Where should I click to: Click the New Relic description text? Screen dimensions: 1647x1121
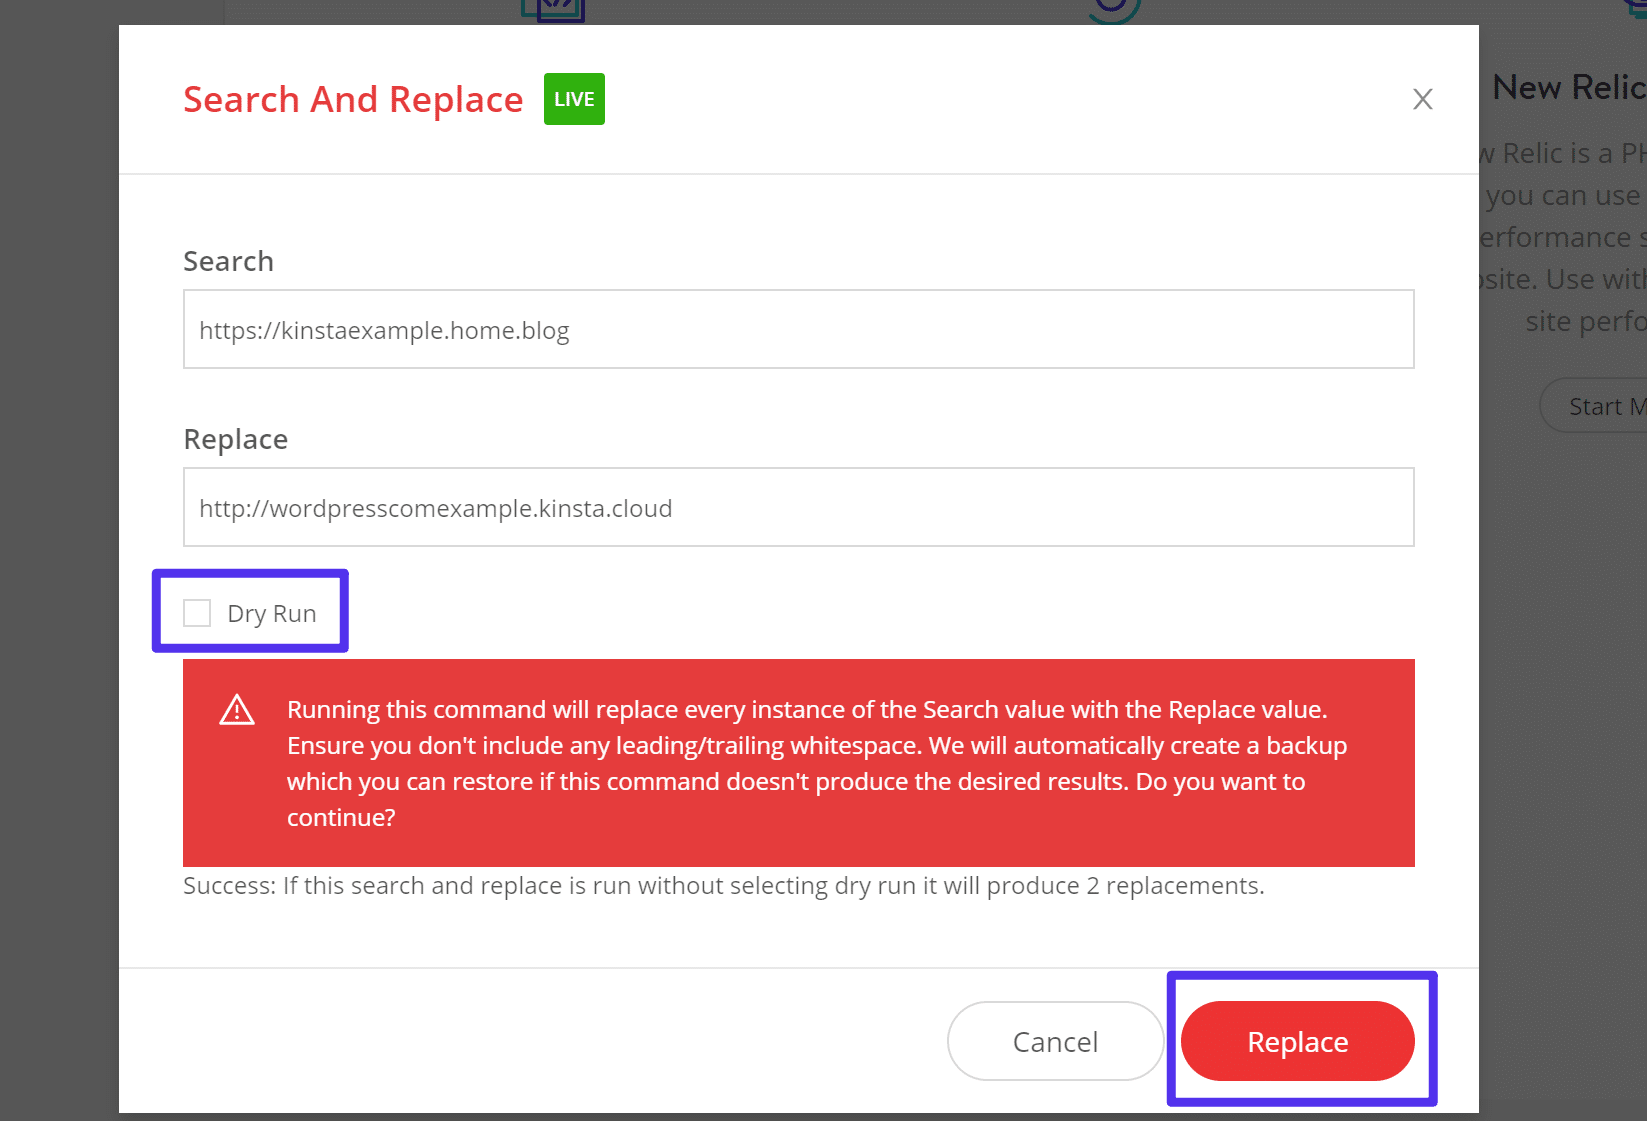point(1564,237)
